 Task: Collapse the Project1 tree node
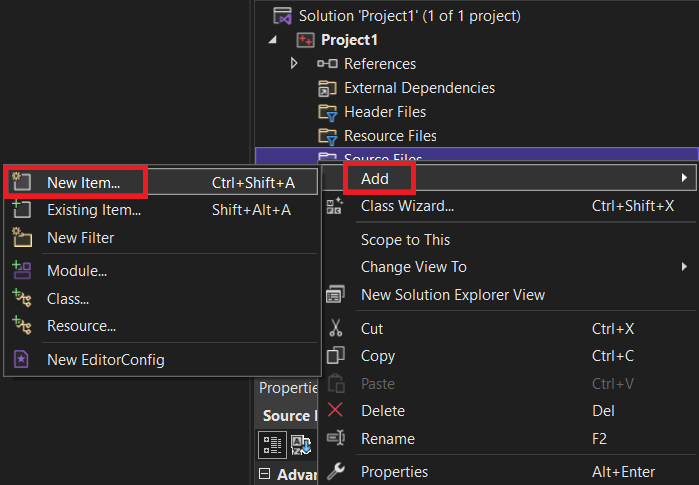click(275, 40)
